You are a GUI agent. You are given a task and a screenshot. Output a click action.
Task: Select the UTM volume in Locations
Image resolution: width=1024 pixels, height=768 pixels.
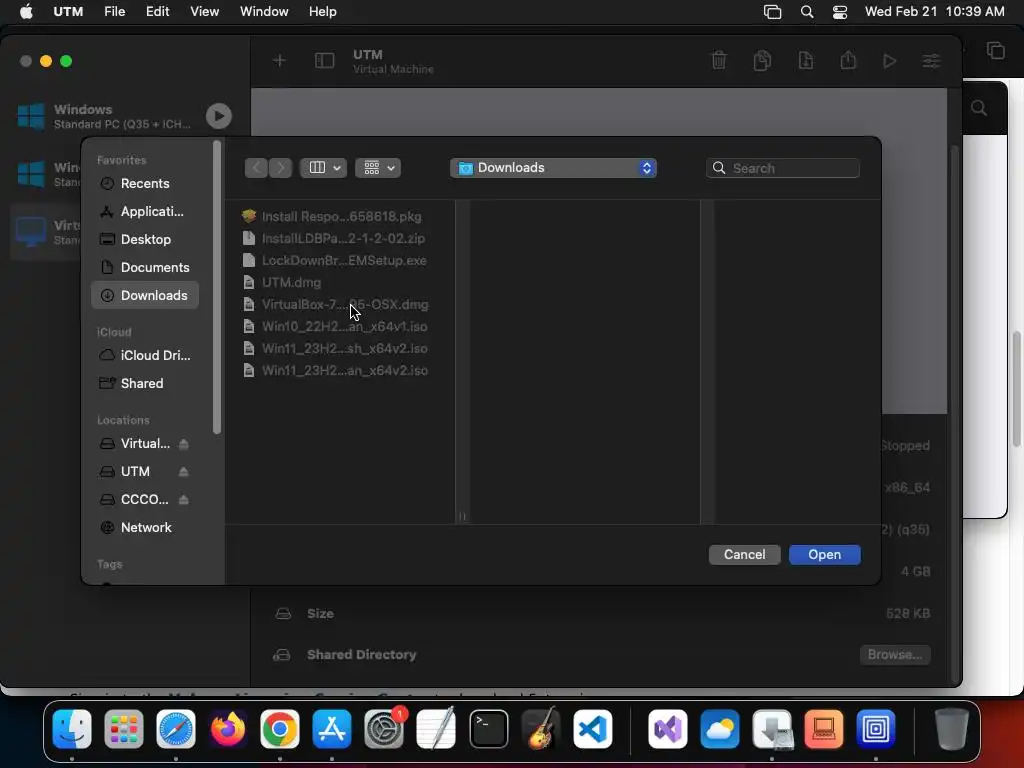tap(135, 472)
